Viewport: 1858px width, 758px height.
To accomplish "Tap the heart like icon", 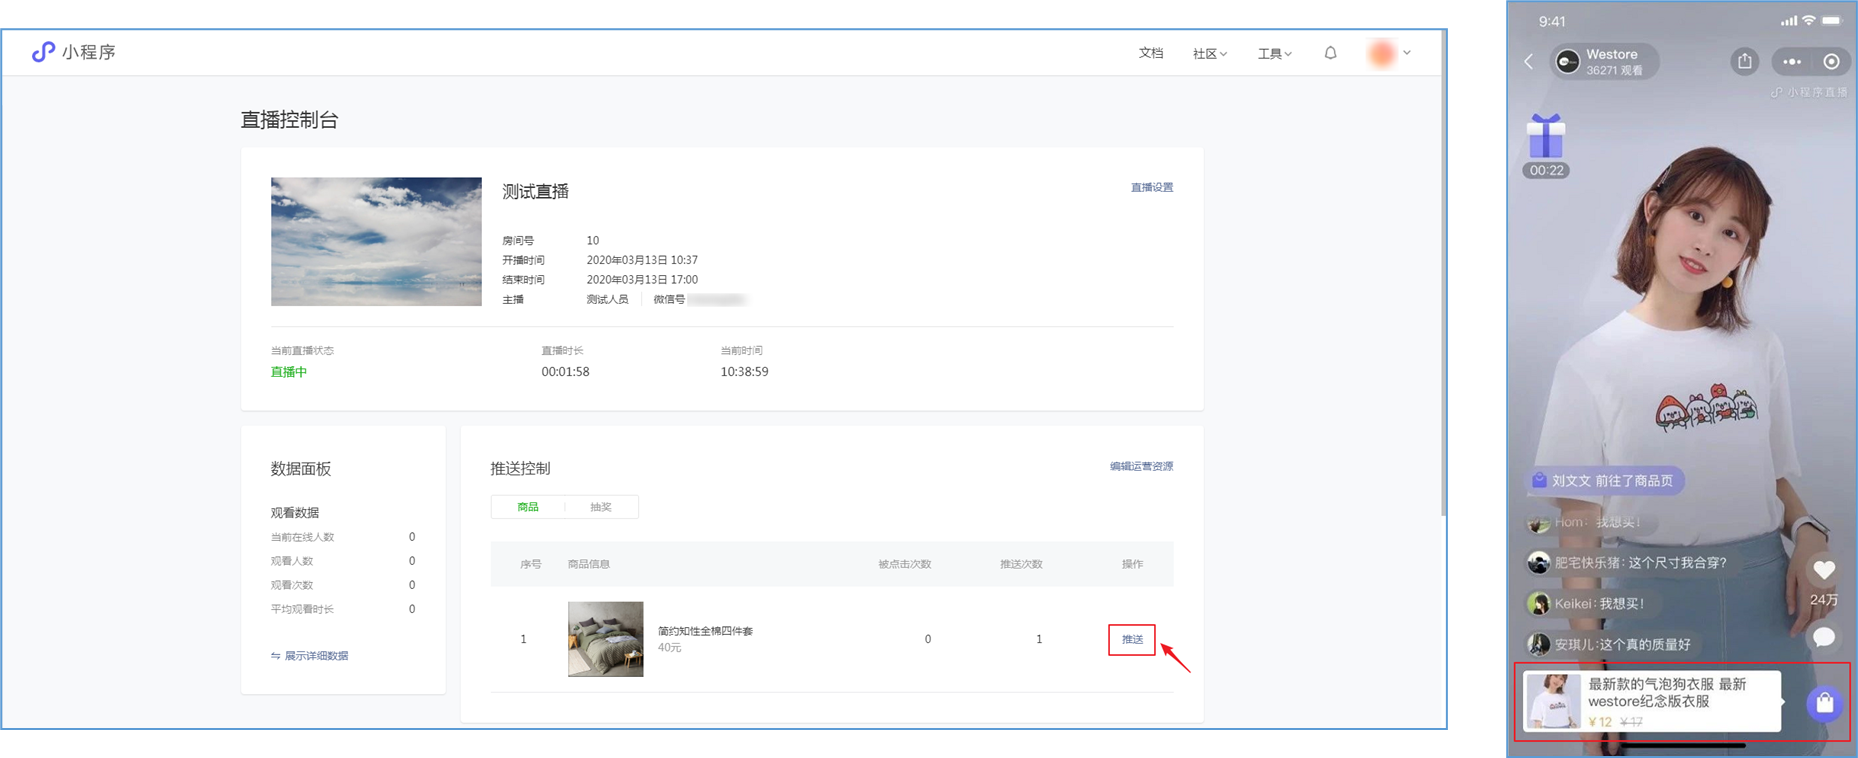I will [x=1824, y=570].
